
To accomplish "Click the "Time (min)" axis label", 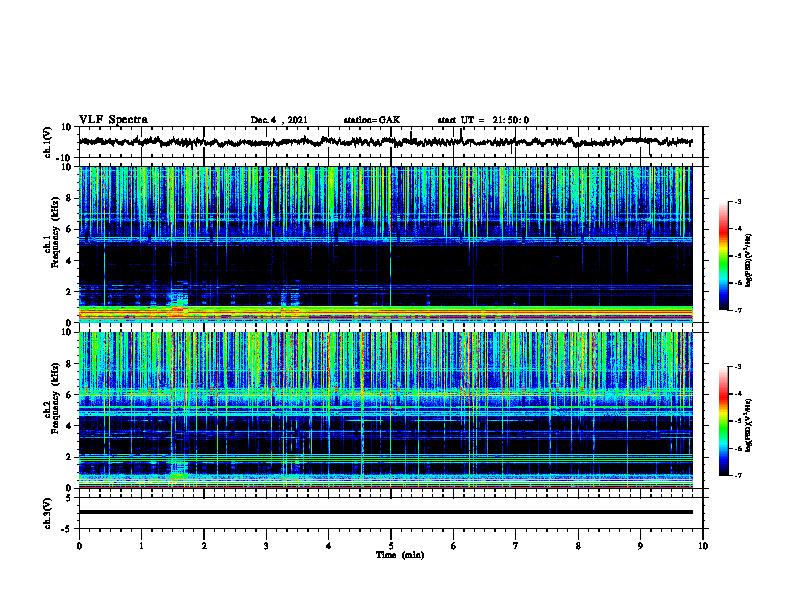I will tap(400, 555).
